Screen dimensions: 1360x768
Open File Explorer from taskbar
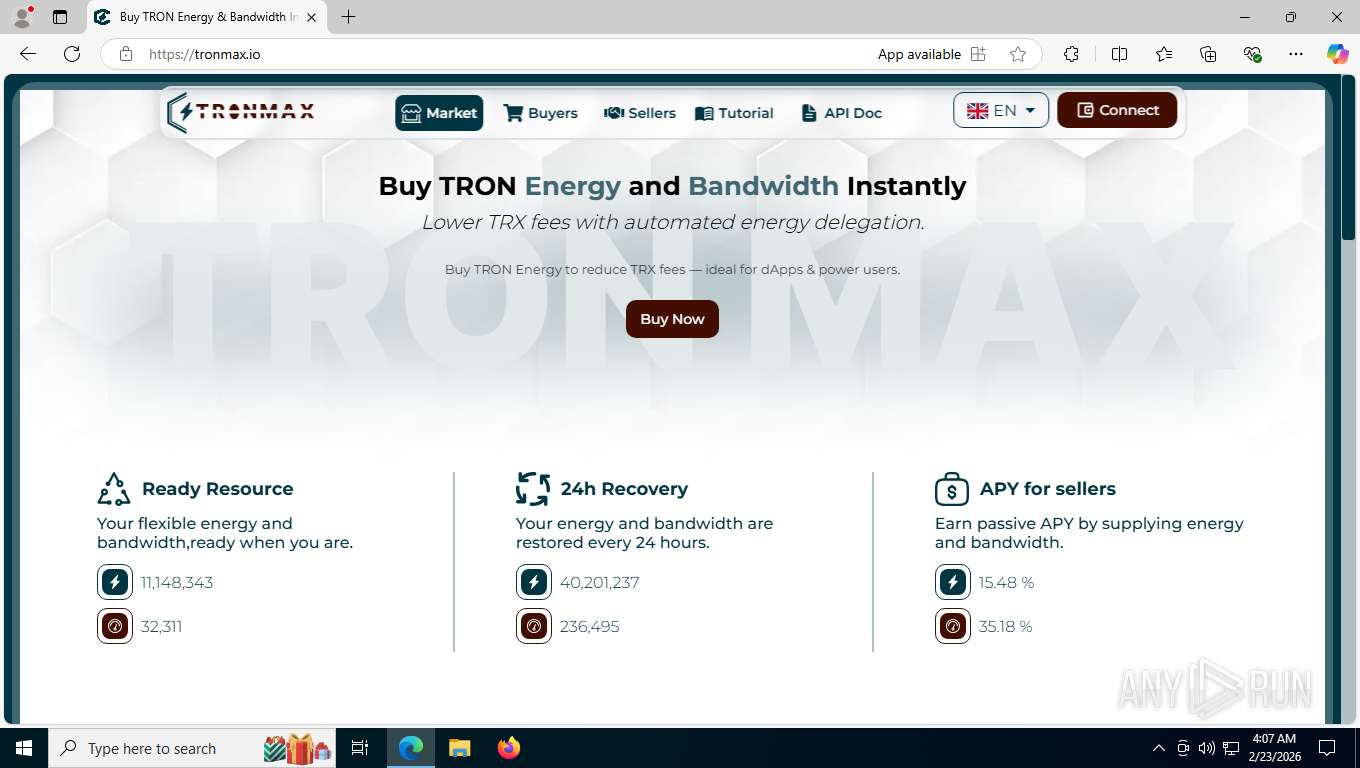click(x=459, y=748)
